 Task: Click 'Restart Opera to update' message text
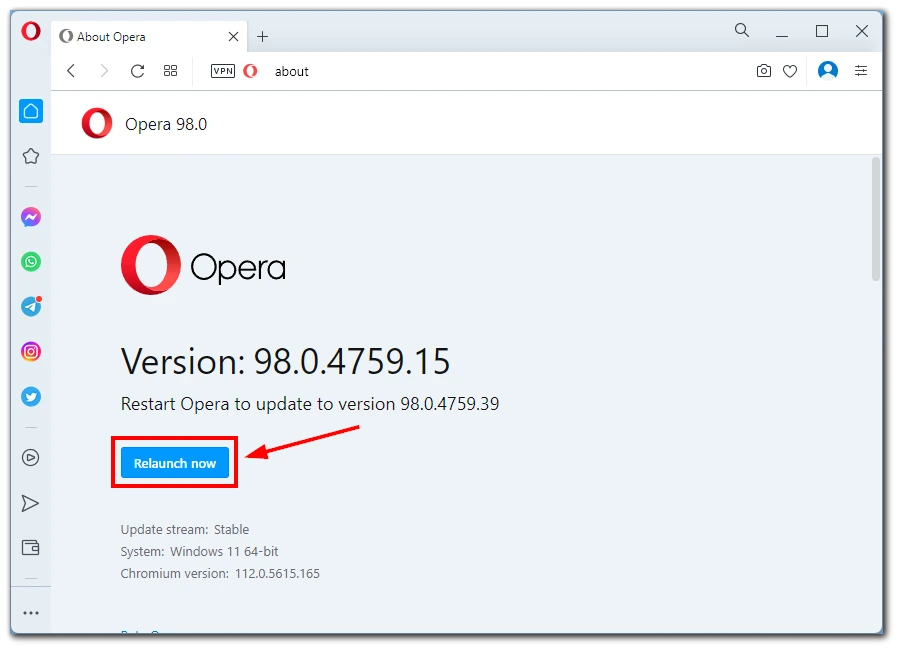[310, 404]
